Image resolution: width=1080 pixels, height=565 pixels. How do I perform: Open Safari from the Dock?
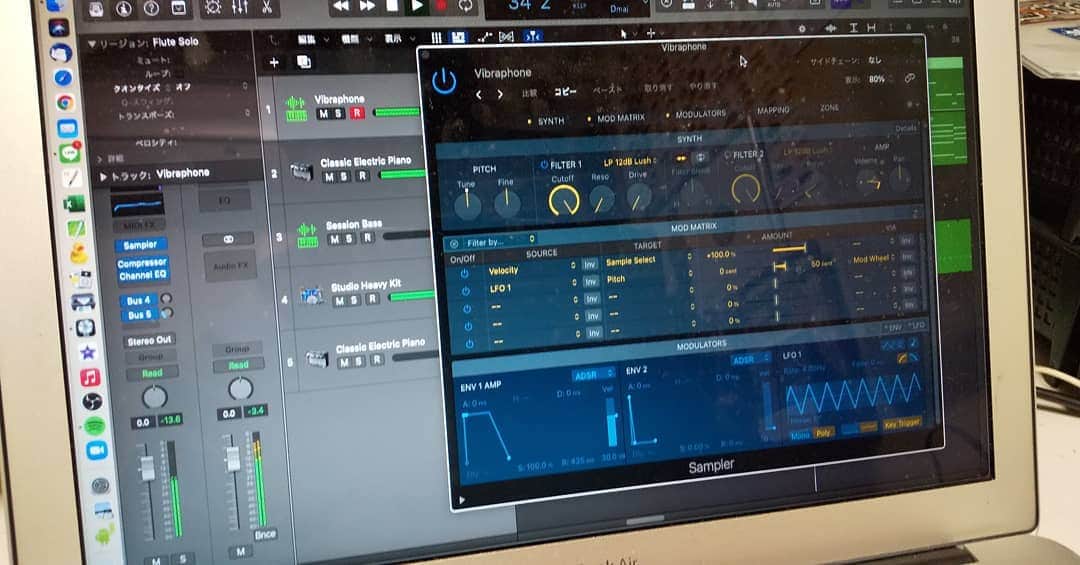pyautogui.click(x=63, y=77)
